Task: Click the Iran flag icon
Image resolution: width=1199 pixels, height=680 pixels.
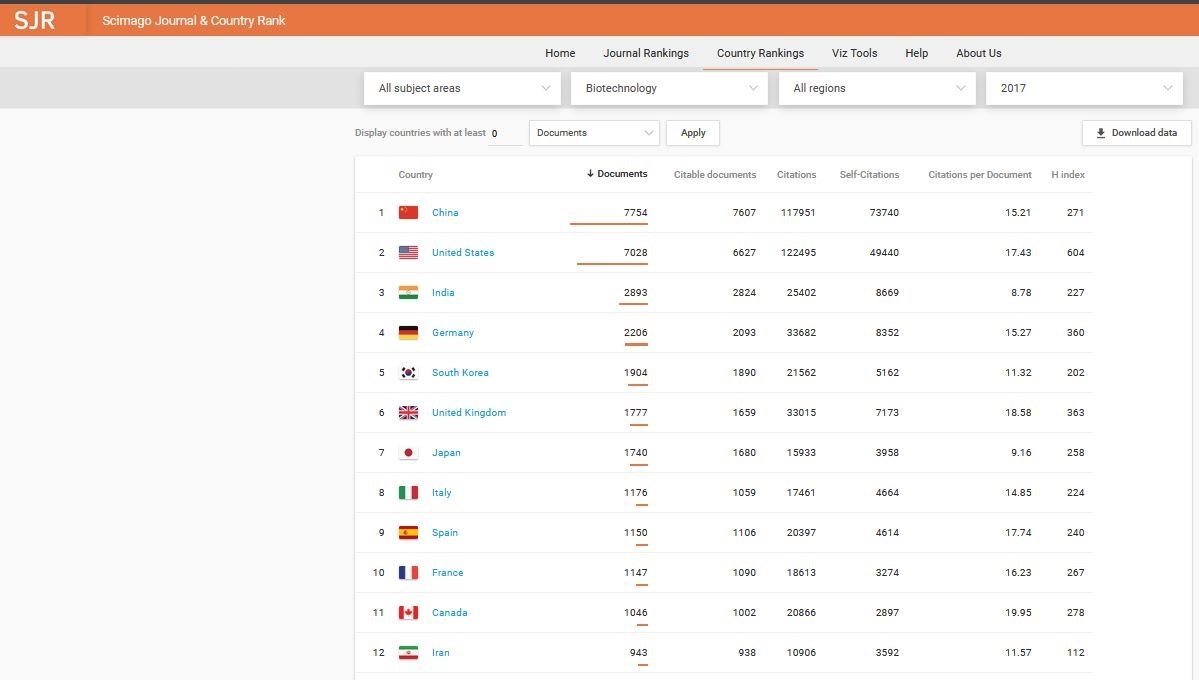Action: click(x=408, y=652)
